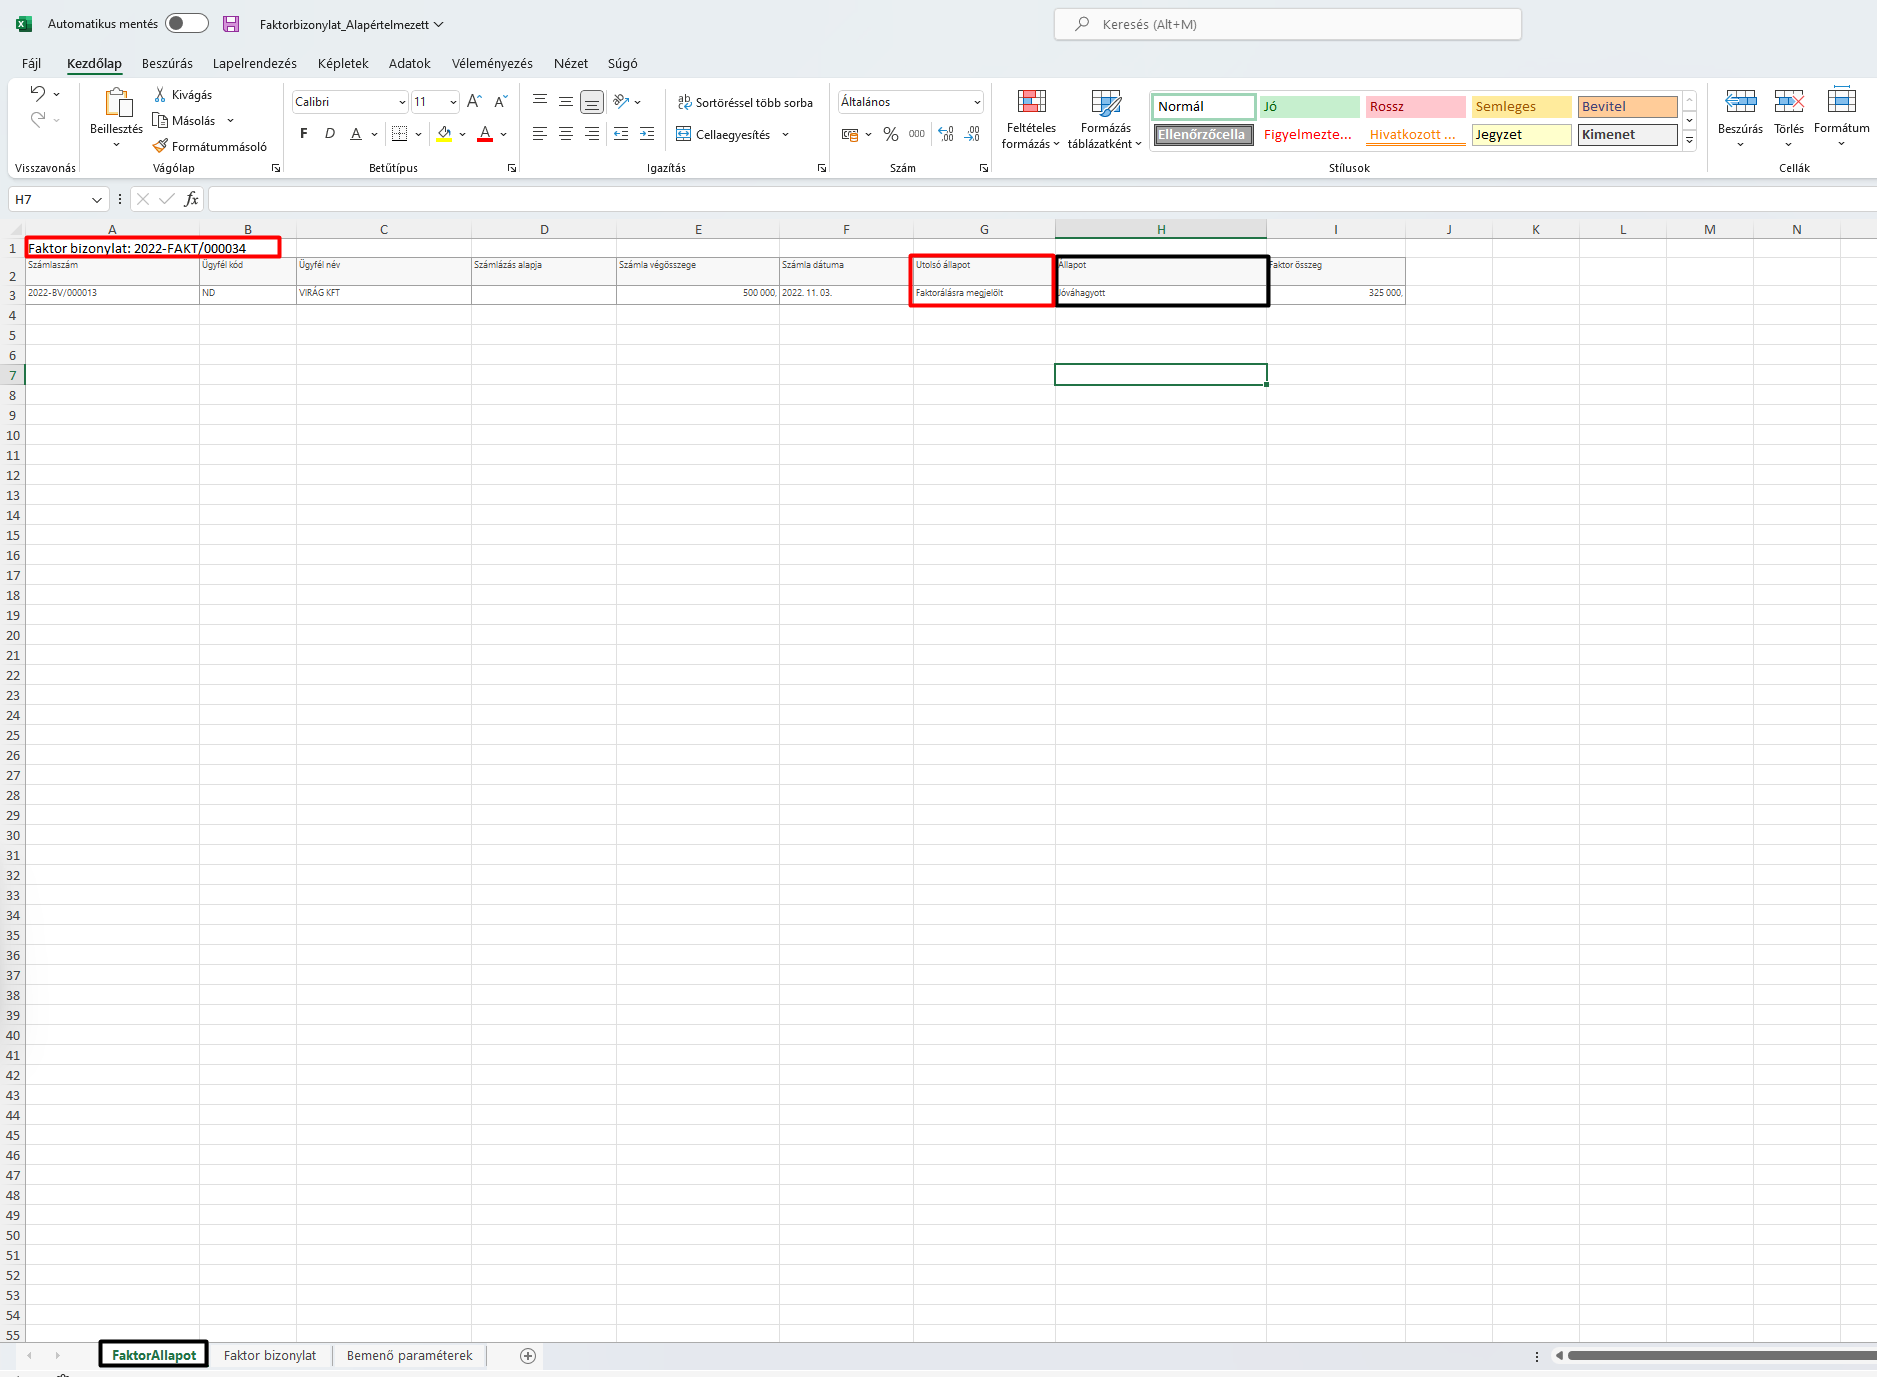The image size is (1877, 1377).
Task: Apply the Jó cell style
Action: [x=1309, y=106]
